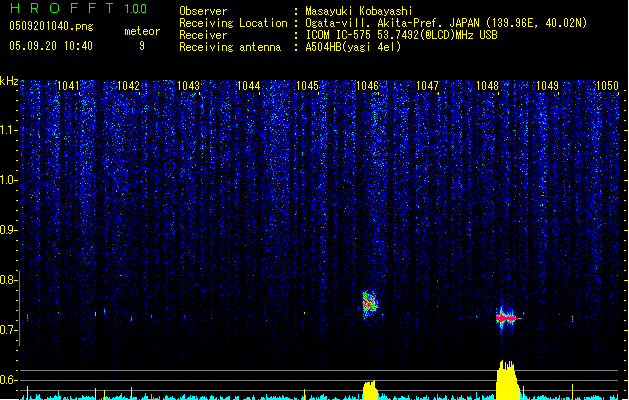
Task: Click the 1043 time axis marker
Action: pyautogui.click(x=188, y=86)
